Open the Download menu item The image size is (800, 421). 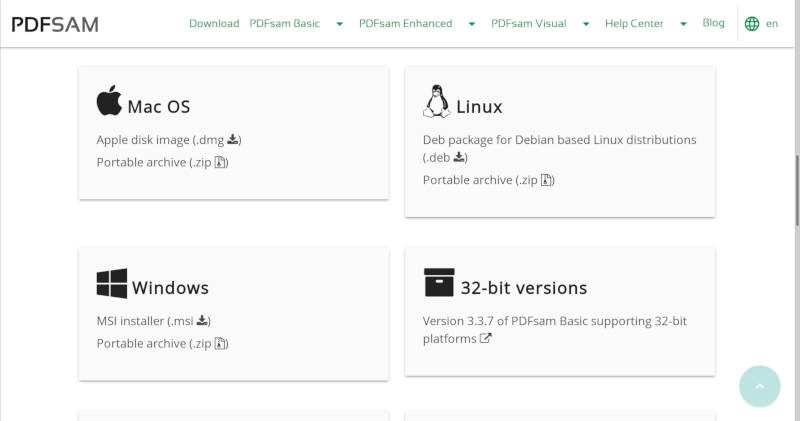coord(214,23)
